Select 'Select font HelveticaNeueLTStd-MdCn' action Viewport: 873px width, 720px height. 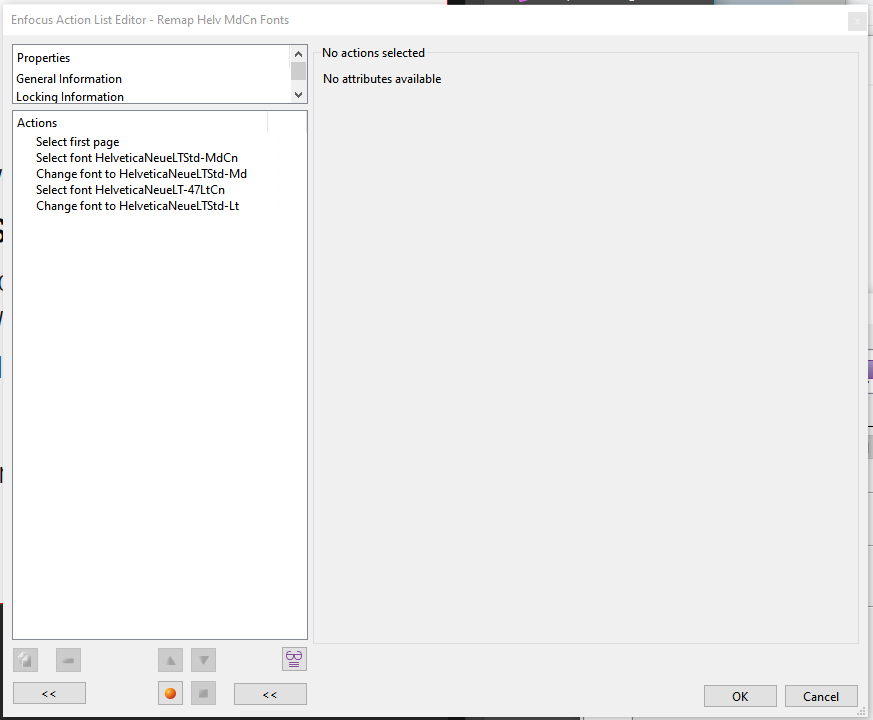137,158
